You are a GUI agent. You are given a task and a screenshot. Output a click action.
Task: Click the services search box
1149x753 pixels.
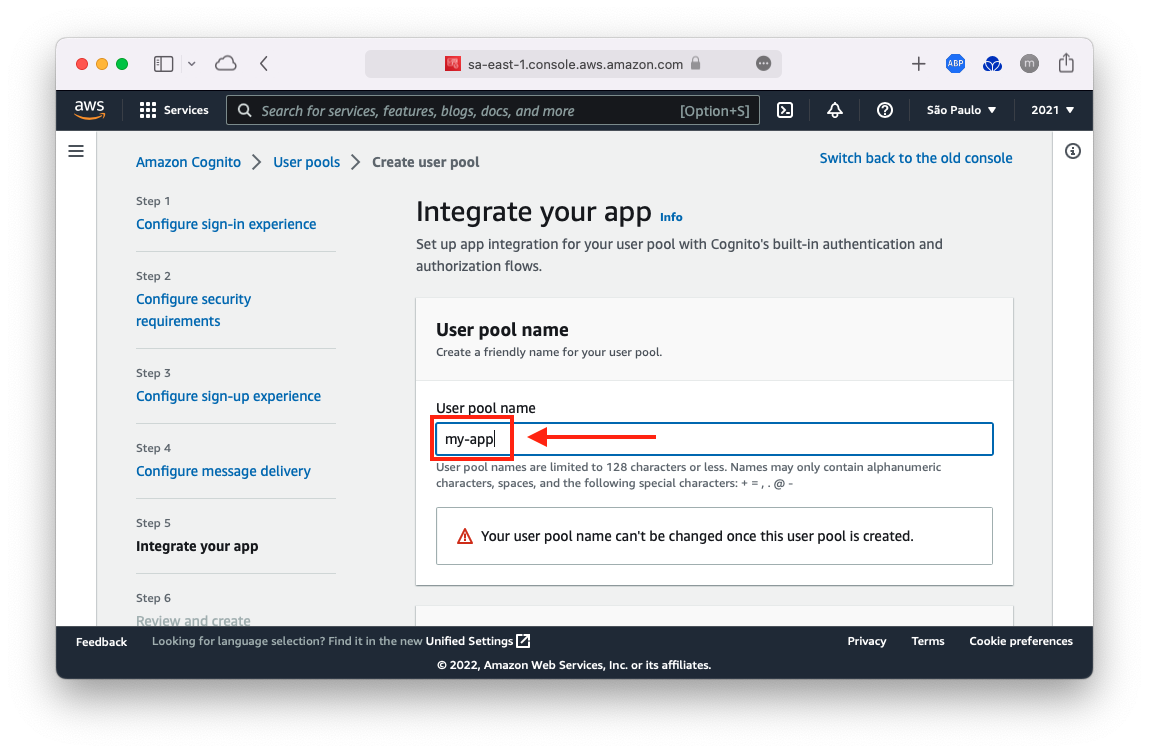click(492, 110)
